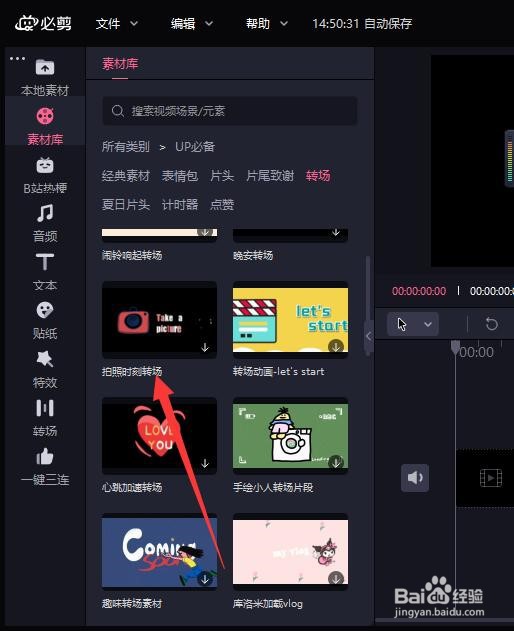The image size is (514, 631).
Task: Select the 片头 category
Action: [x=222, y=176]
